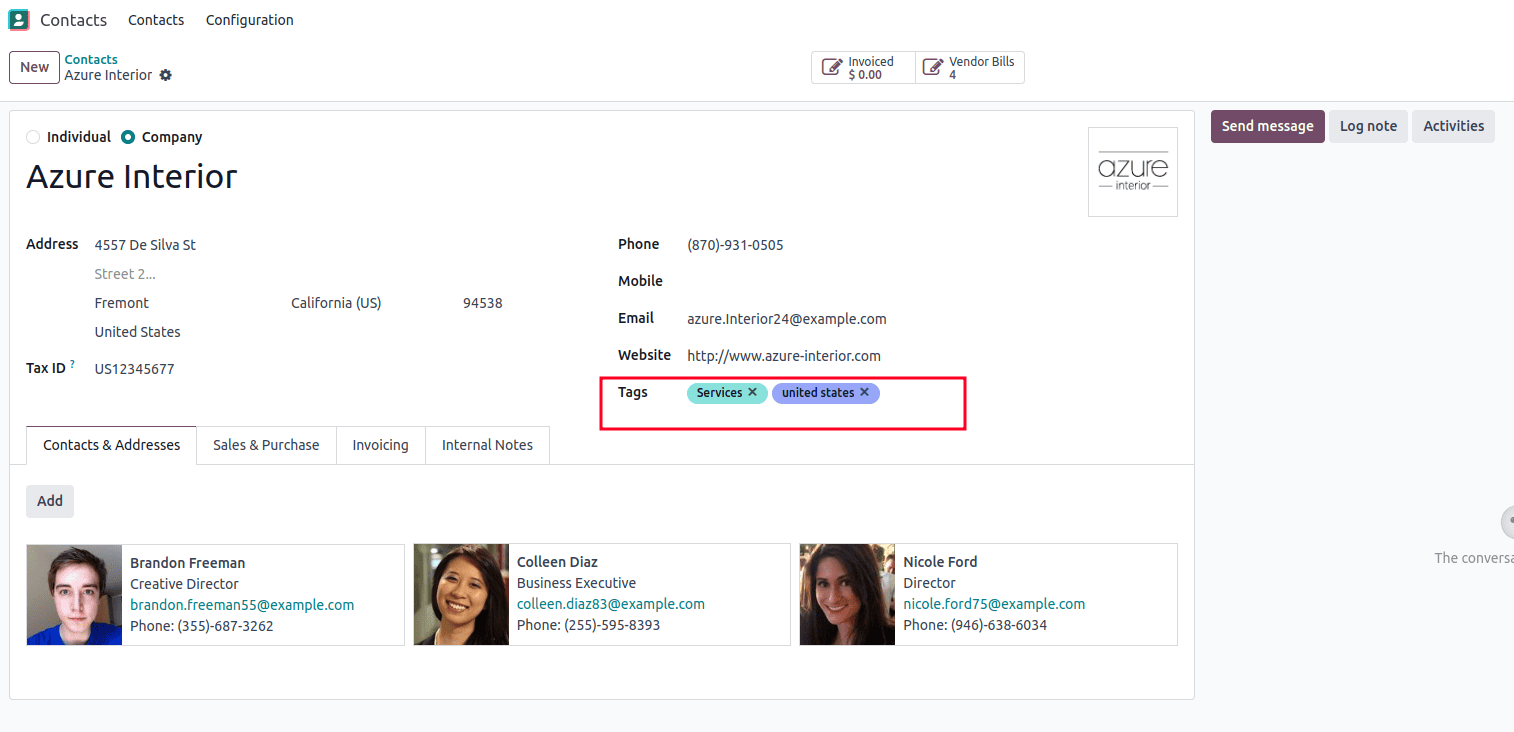Viewport: 1514px width, 732px height.
Task: Select the Company radio option
Action: [128, 137]
